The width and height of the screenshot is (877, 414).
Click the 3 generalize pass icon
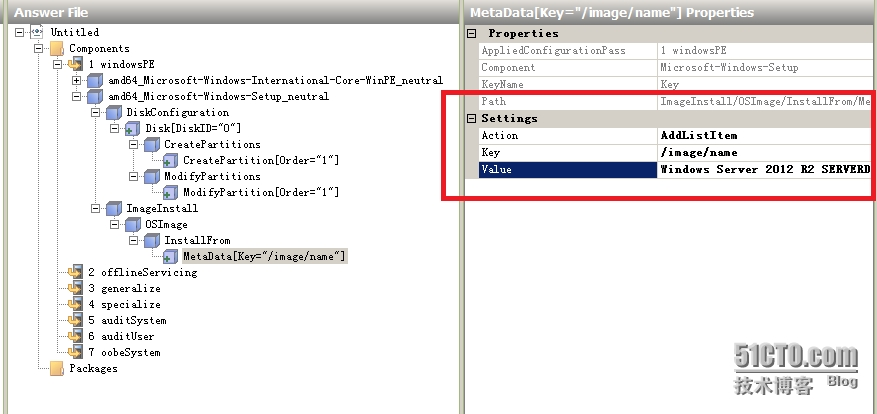click(76, 289)
